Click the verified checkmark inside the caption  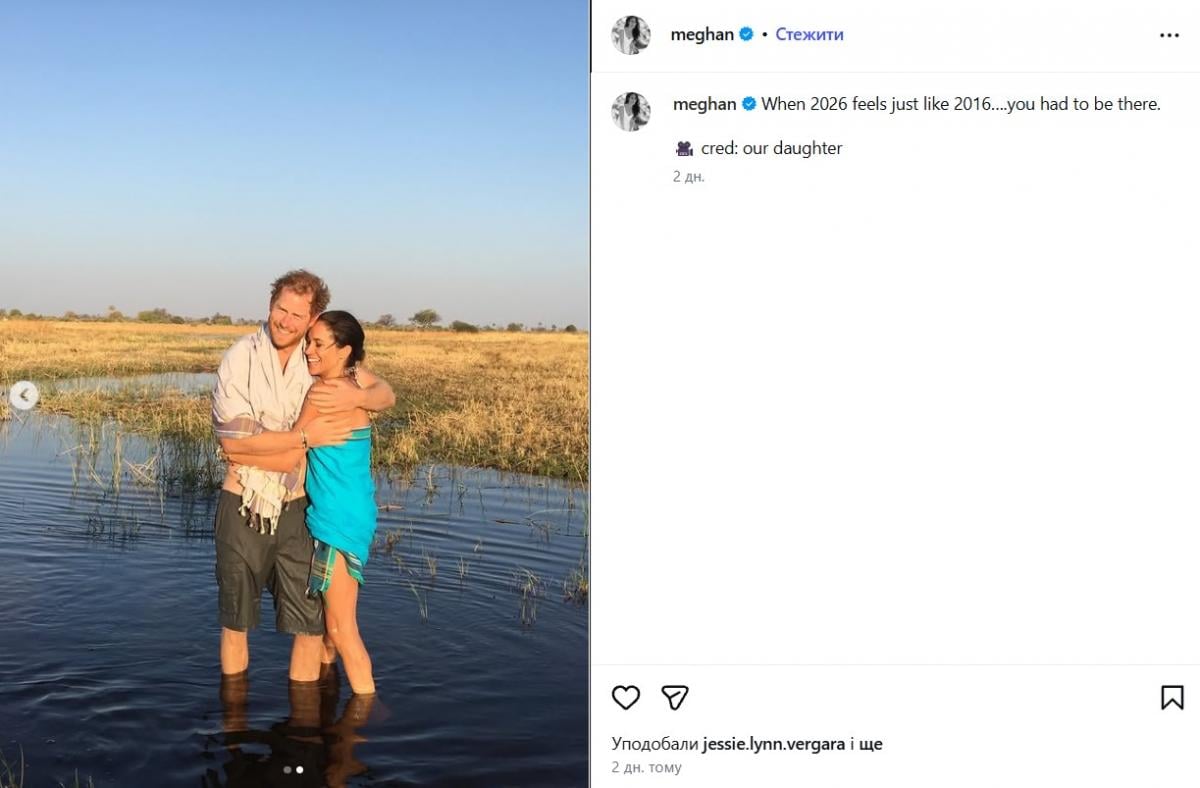[747, 103]
